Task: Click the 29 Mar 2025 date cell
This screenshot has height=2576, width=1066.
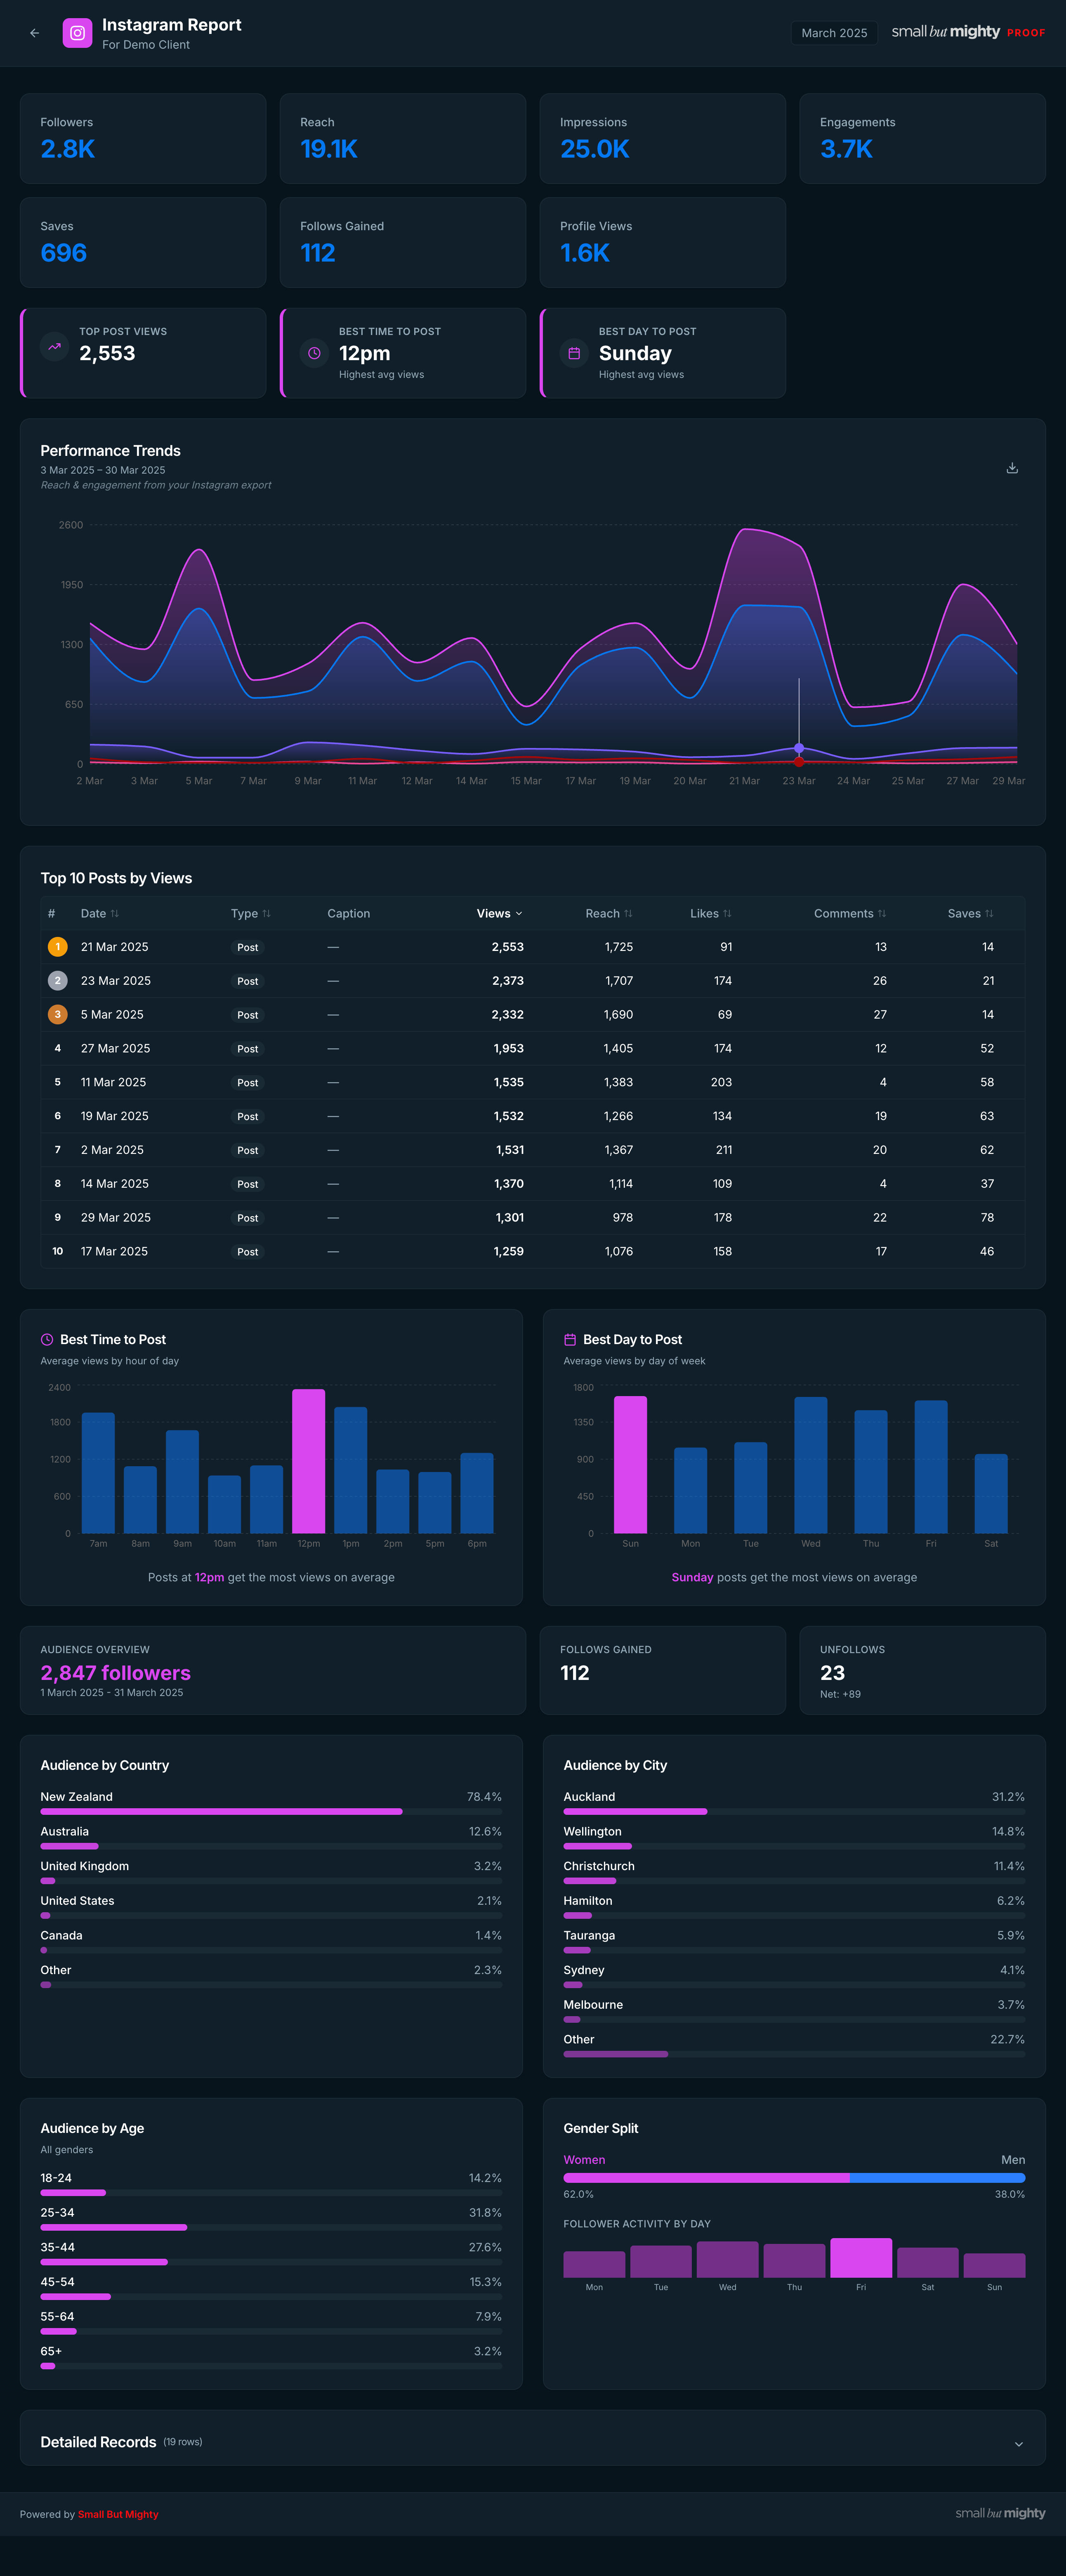Action: coord(116,1218)
